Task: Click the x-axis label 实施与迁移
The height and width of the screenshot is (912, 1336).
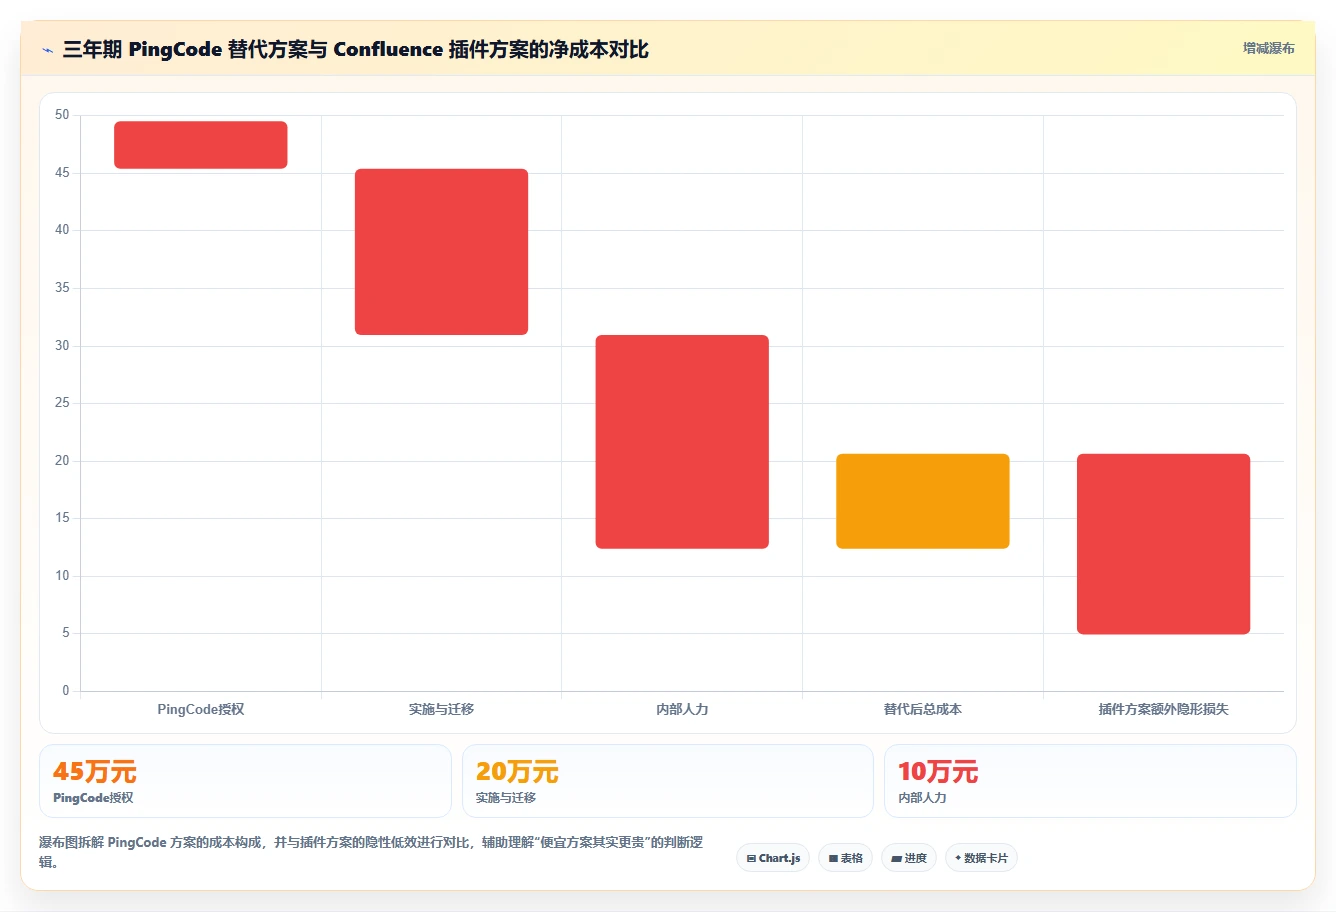Action: point(441,709)
